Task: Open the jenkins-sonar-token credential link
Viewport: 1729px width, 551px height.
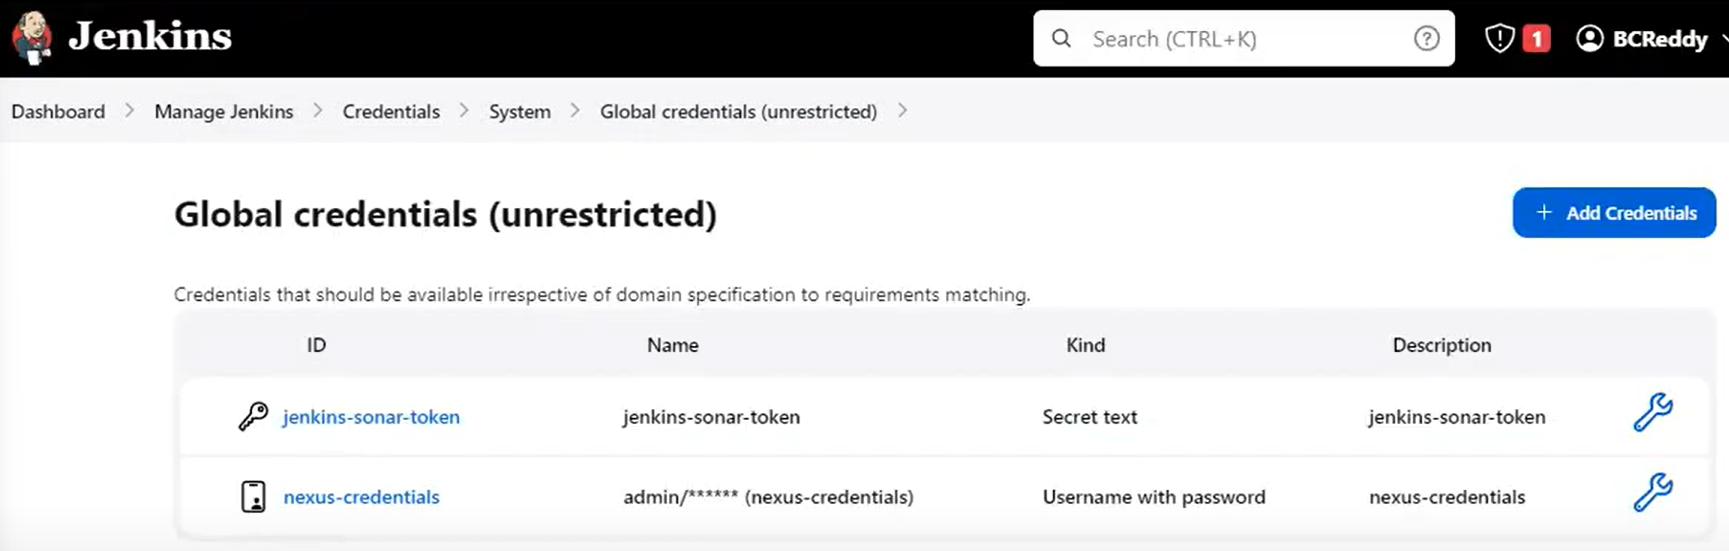Action: point(371,417)
